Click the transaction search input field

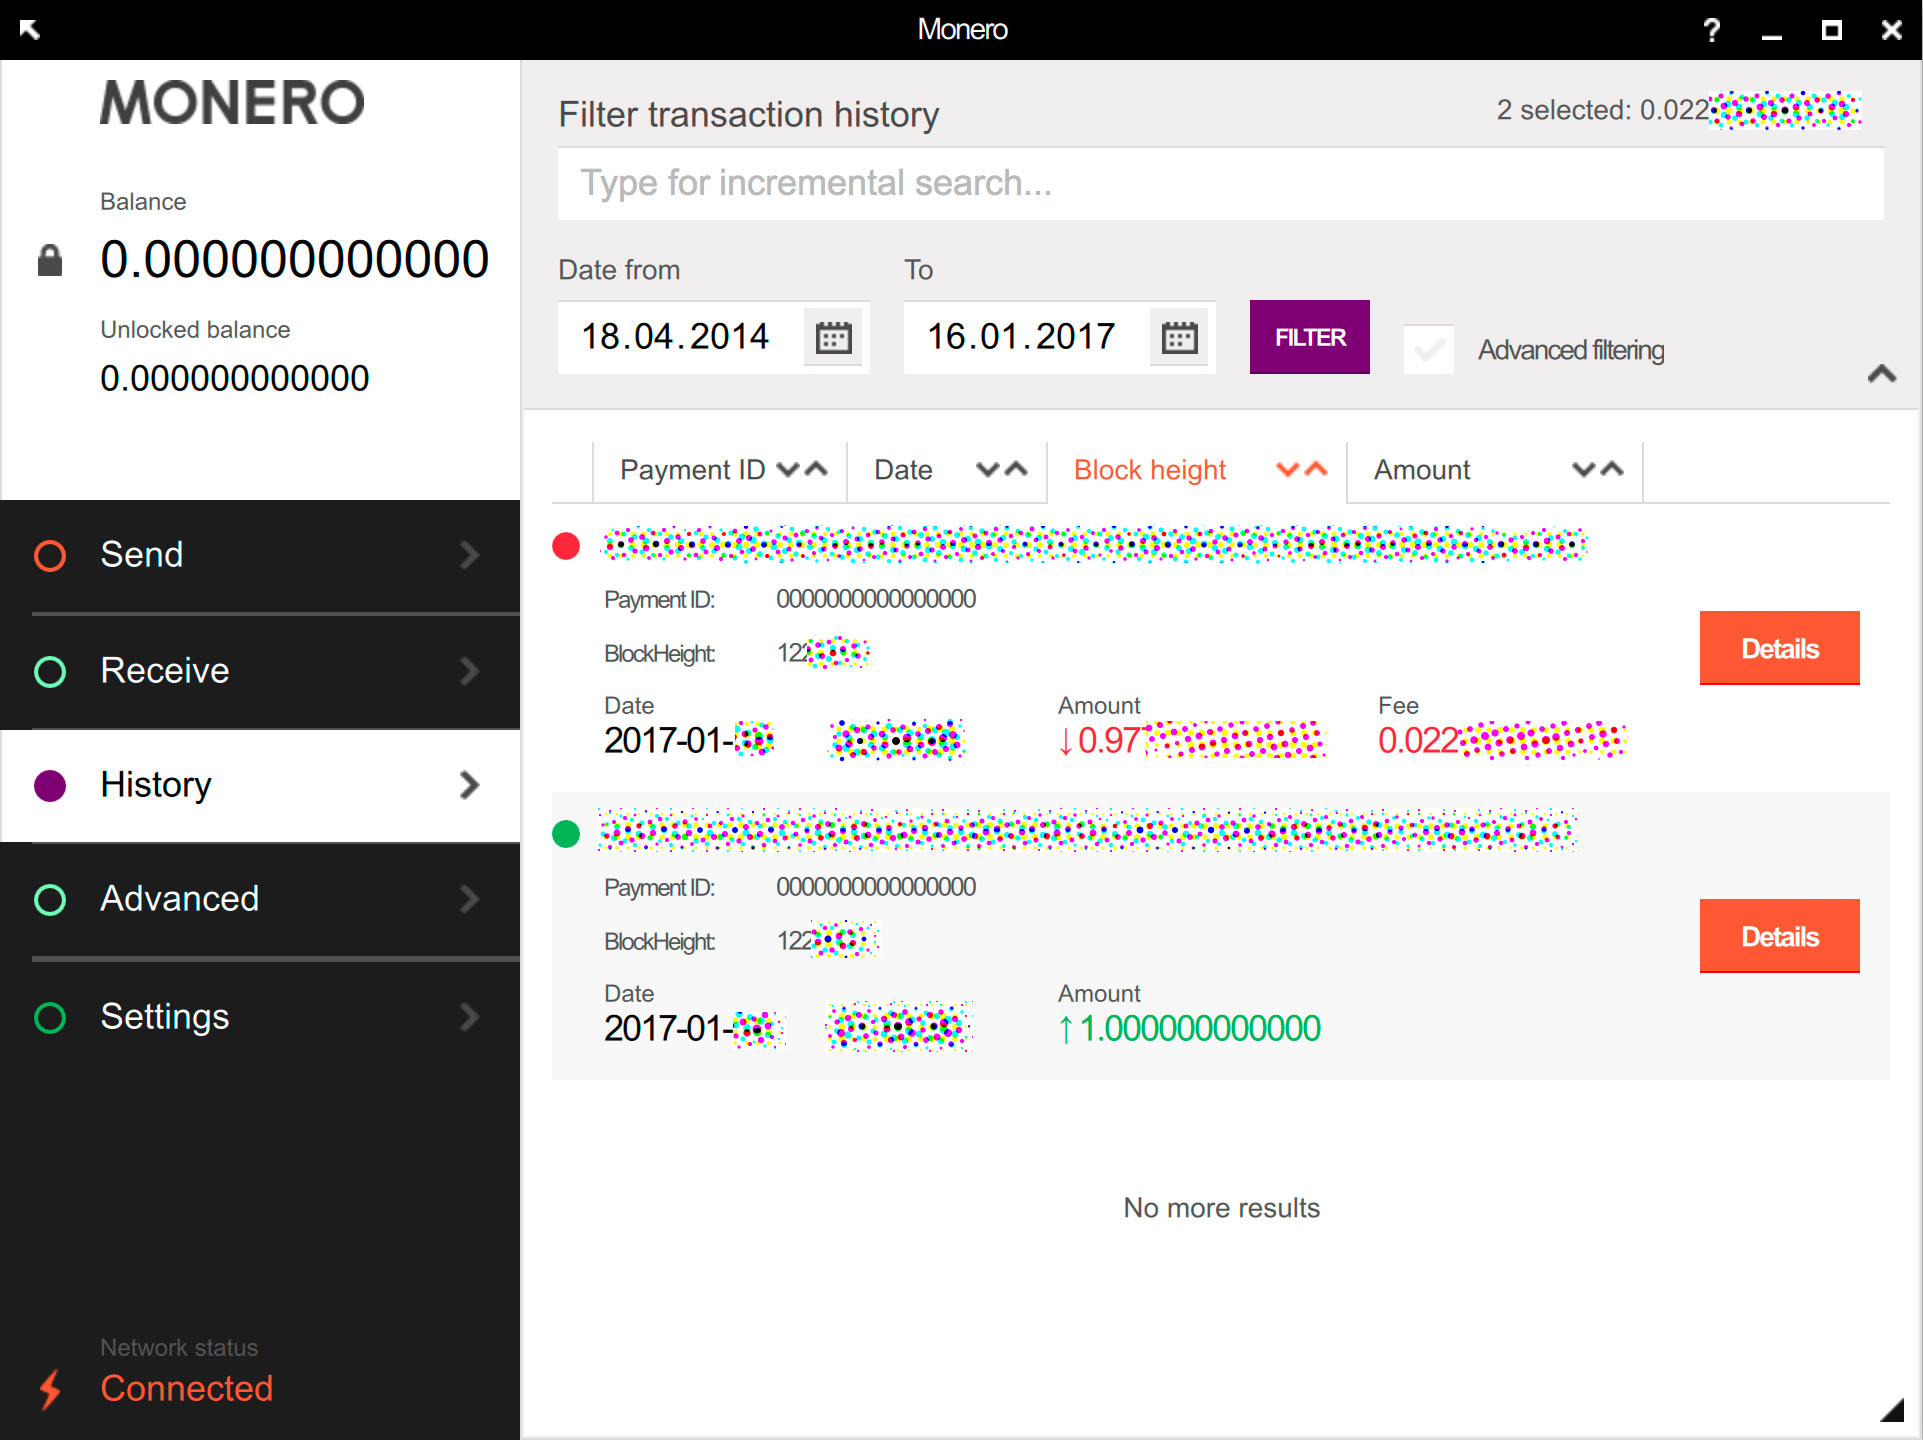tap(1221, 185)
